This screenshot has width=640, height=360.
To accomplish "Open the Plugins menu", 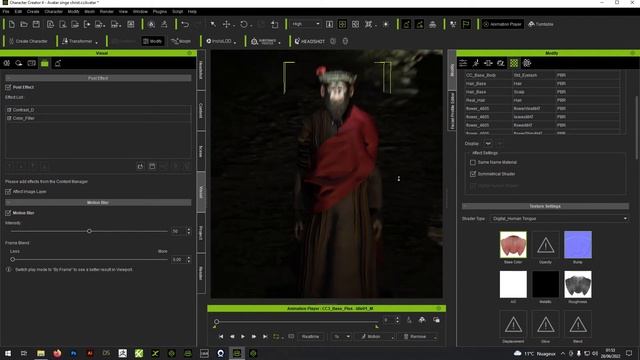I will click(x=160, y=11).
